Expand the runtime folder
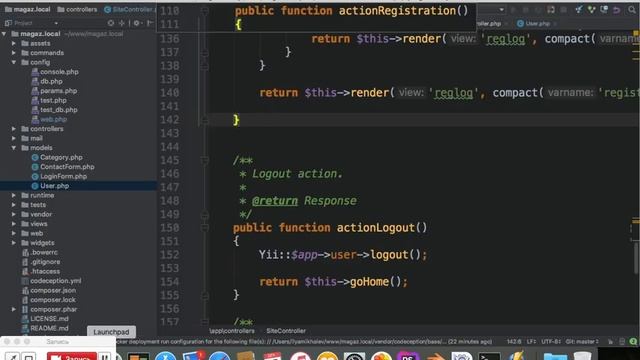This screenshot has height=360, width=640. pos(14,196)
